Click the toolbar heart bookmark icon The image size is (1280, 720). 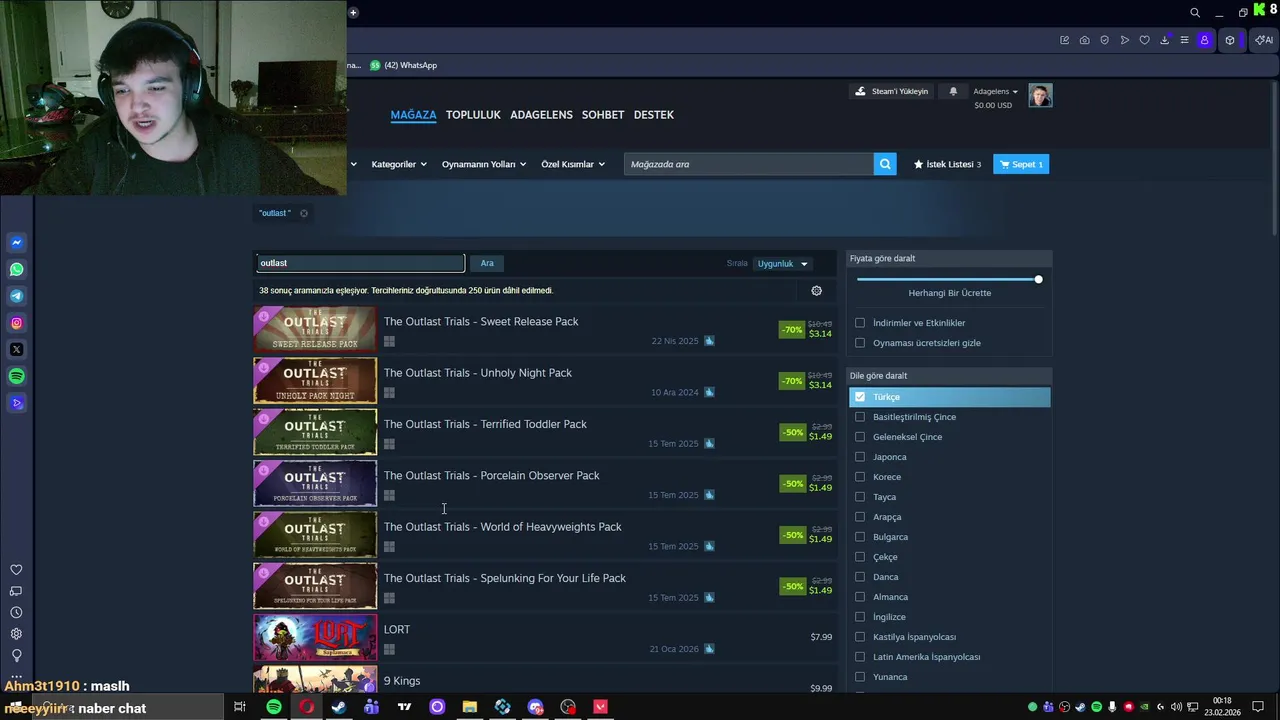point(1144,40)
